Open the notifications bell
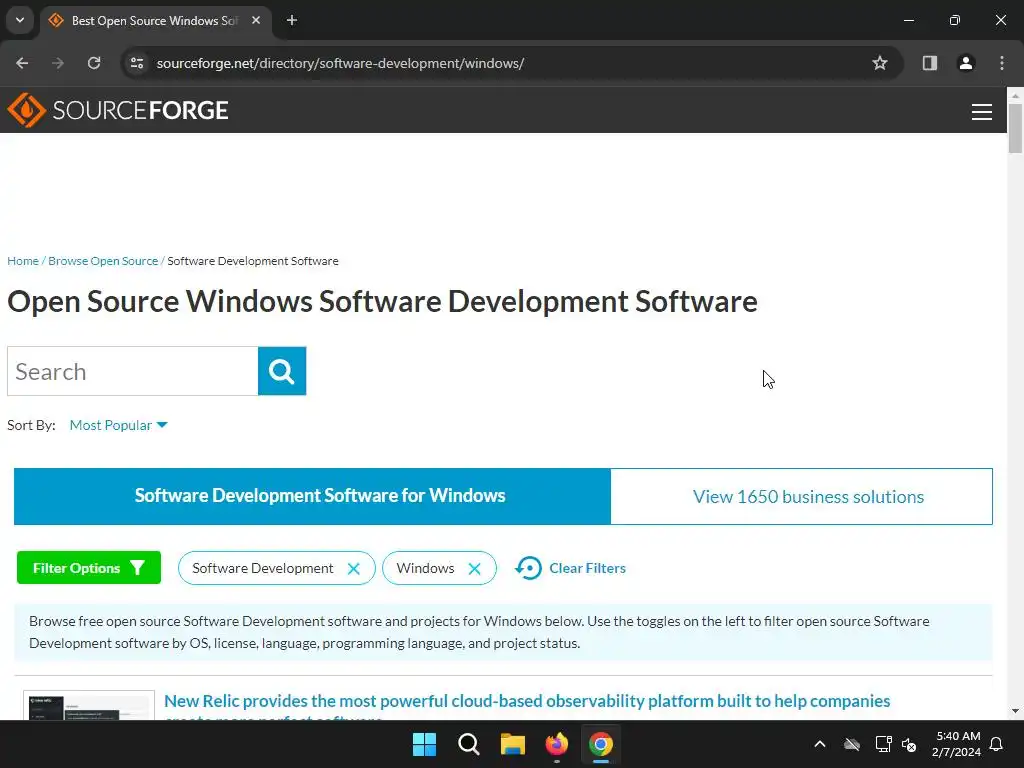 point(997,744)
